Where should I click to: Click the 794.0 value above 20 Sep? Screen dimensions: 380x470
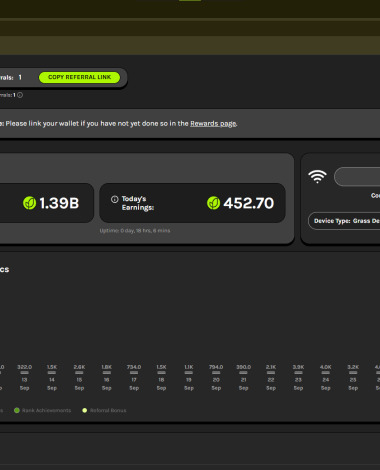[216, 367]
